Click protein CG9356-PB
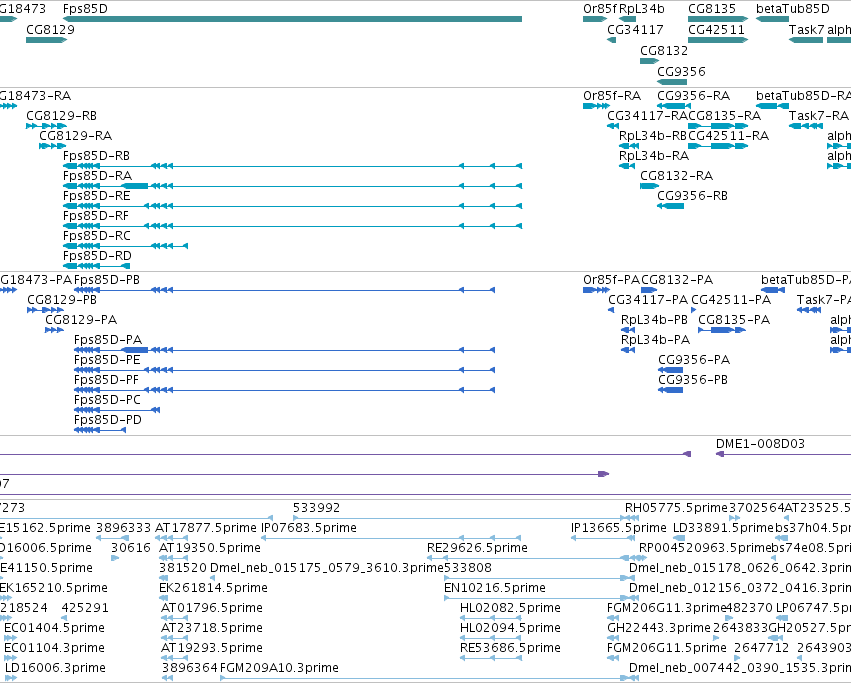Viewport: 851px width, 683px height. (693, 381)
